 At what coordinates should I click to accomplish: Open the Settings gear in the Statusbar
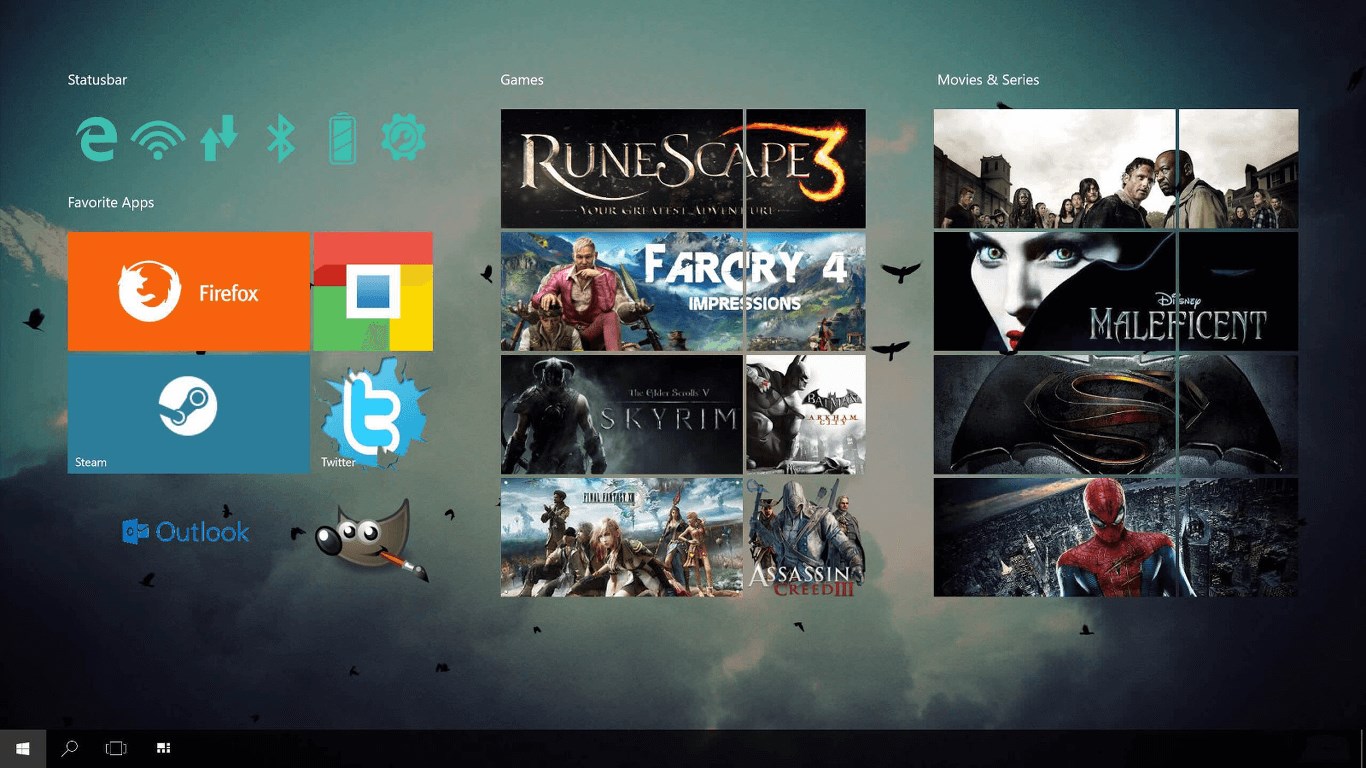[x=403, y=138]
